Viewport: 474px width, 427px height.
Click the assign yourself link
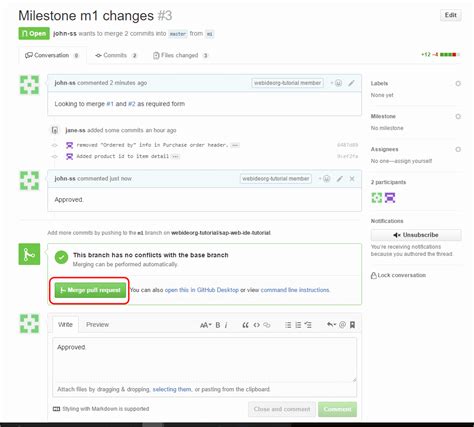[x=413, y=161]
